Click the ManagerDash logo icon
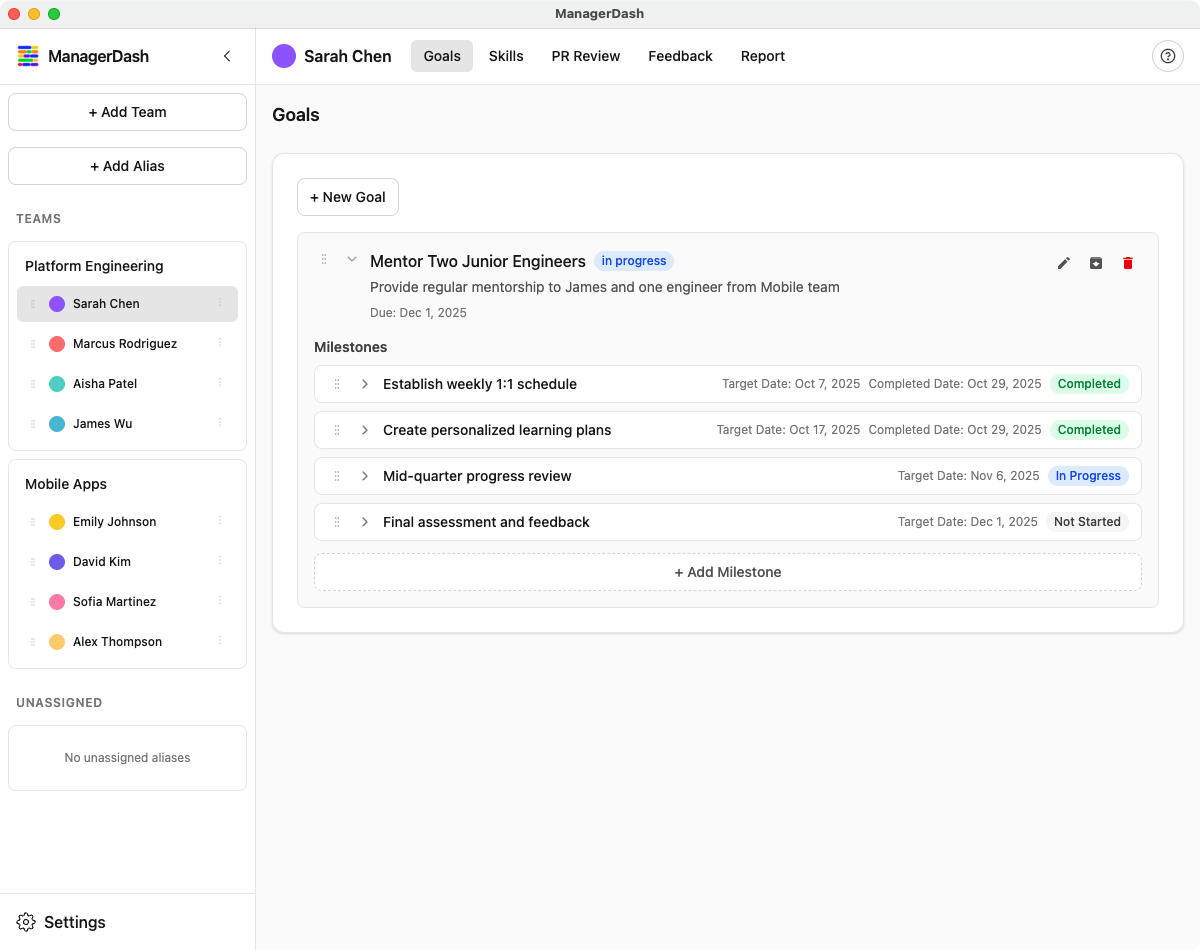The height and width of the screenshot is (950, 1200). (x=28, y=56)
